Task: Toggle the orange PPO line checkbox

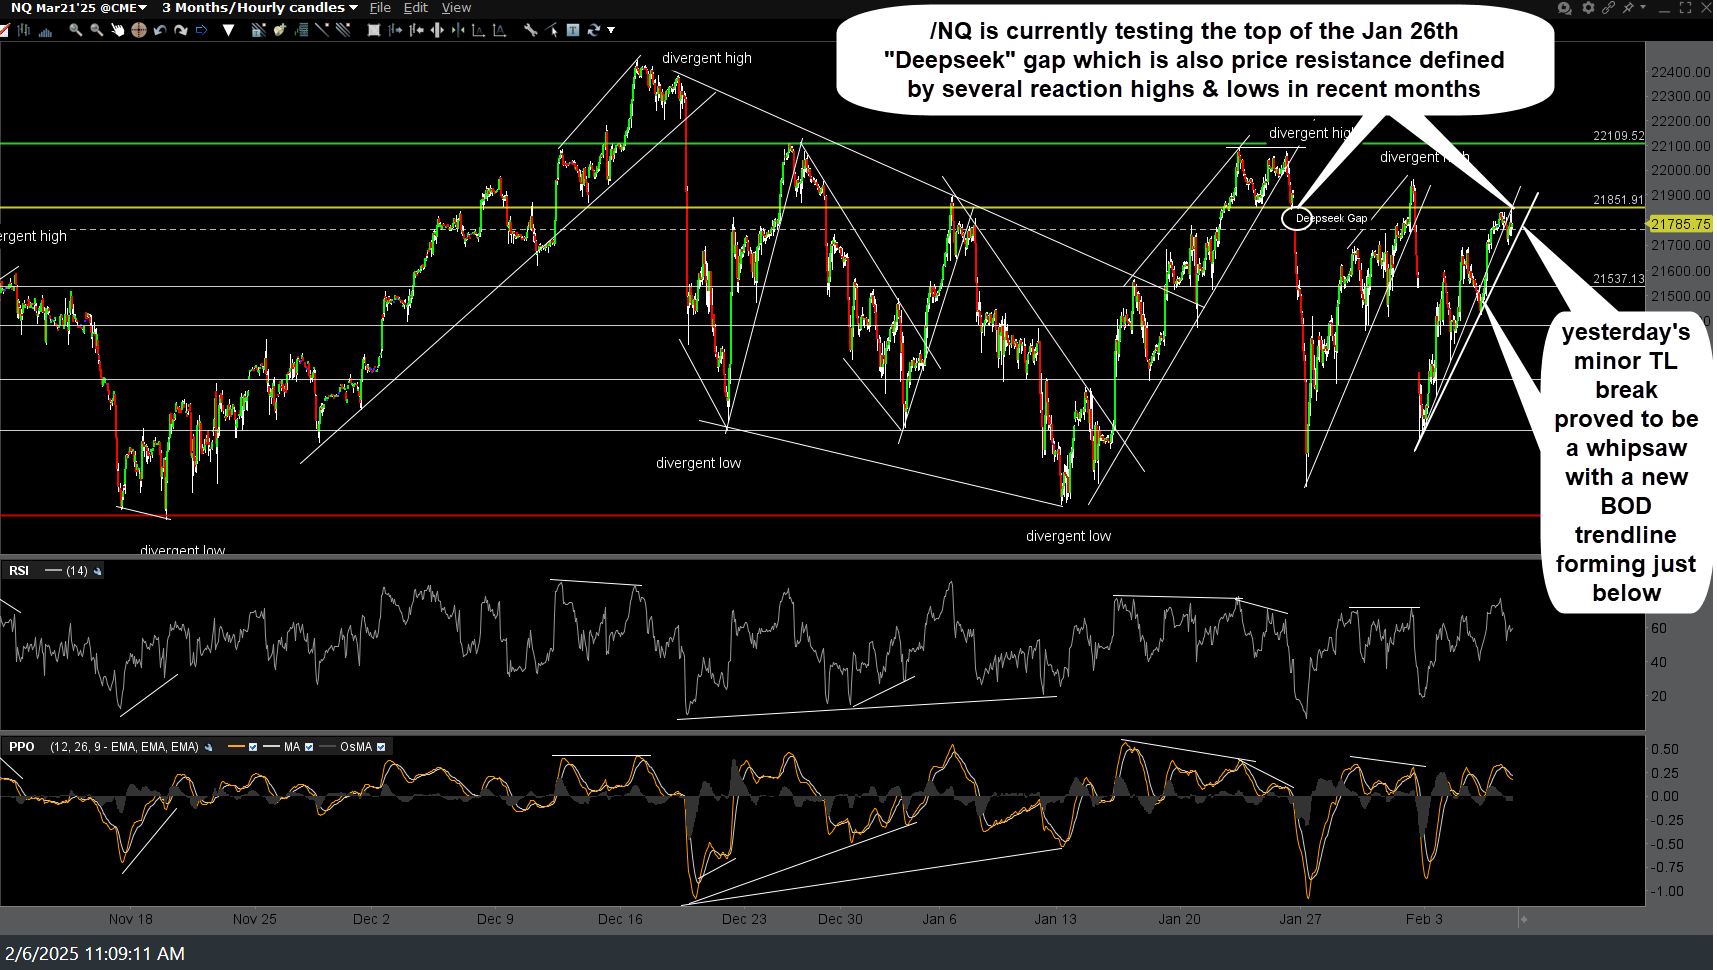Action: coord(253,746)
